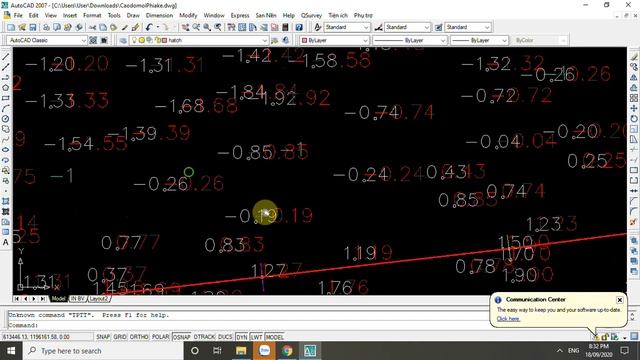
Task: Open the Dimension menu
Action: (159, 15)
